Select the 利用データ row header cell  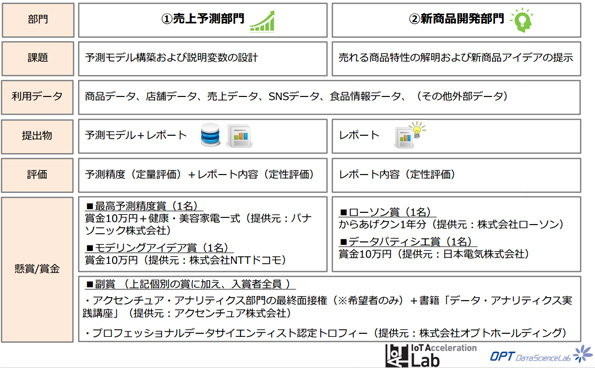37,97
